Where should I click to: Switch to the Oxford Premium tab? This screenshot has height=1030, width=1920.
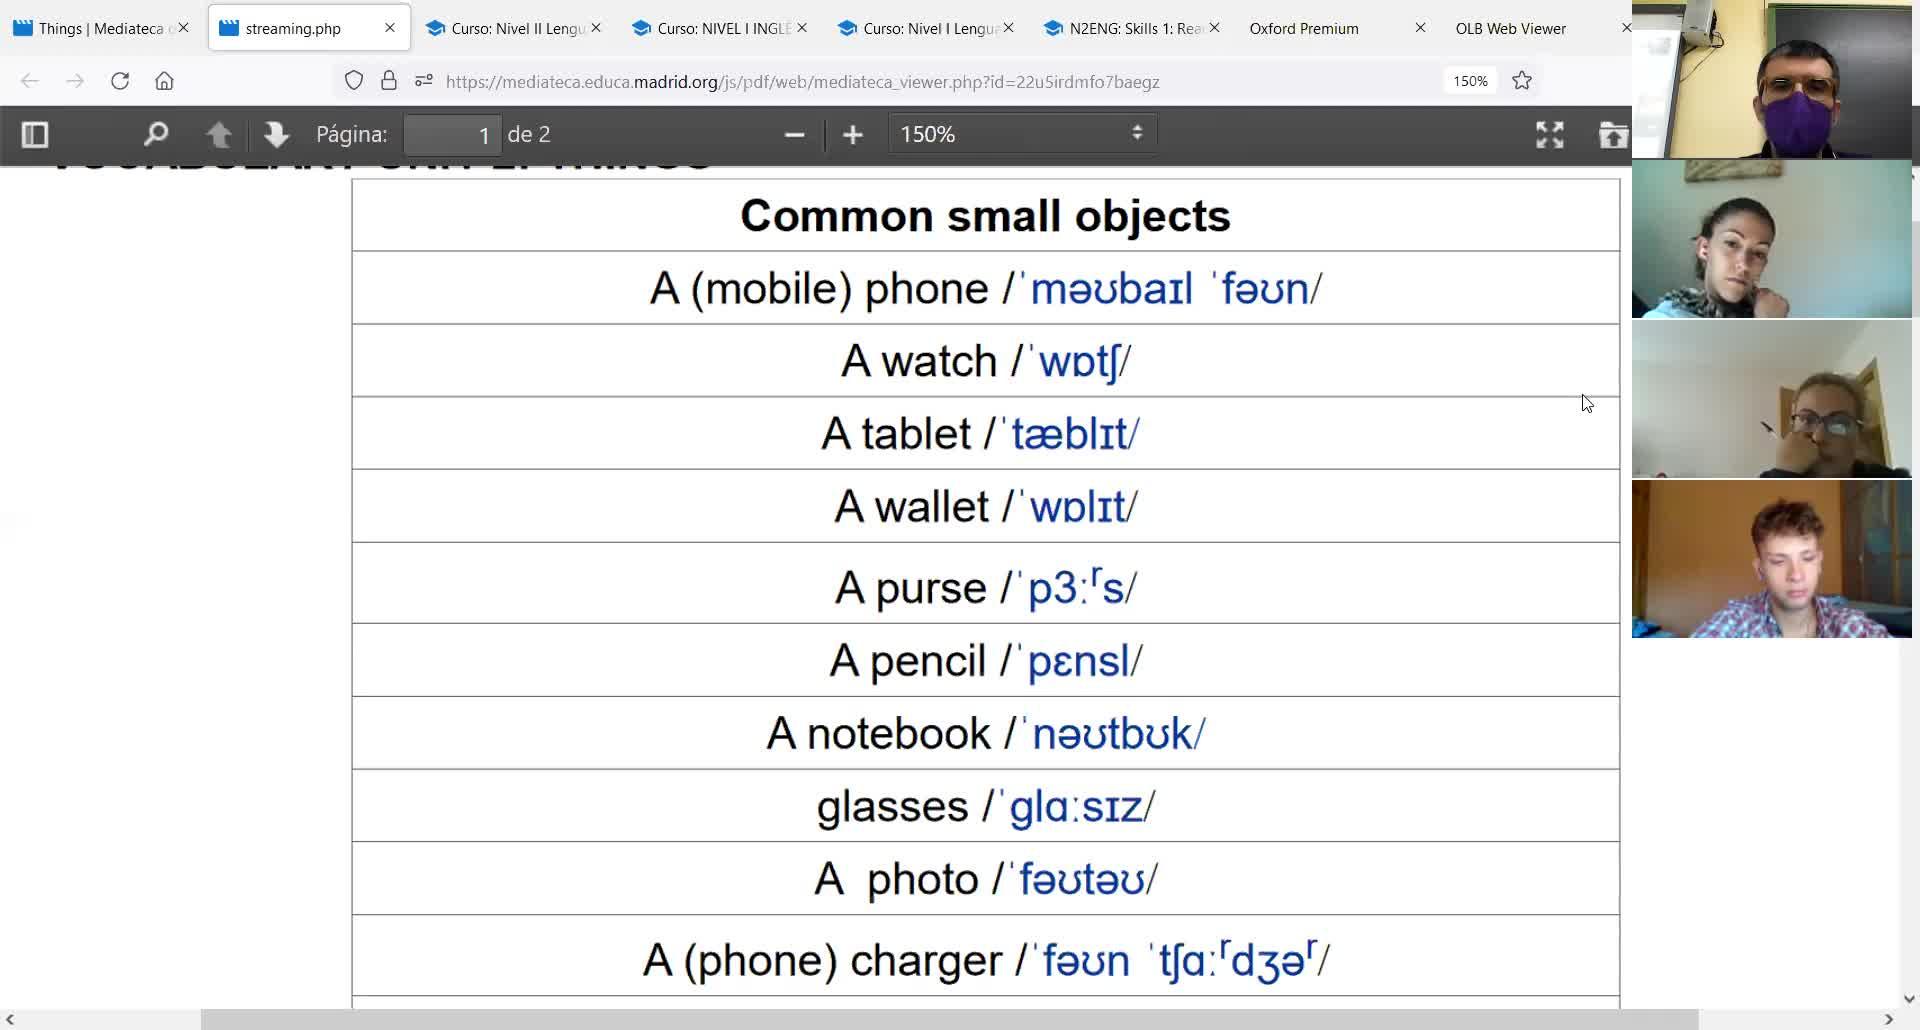click(1304, 28)
